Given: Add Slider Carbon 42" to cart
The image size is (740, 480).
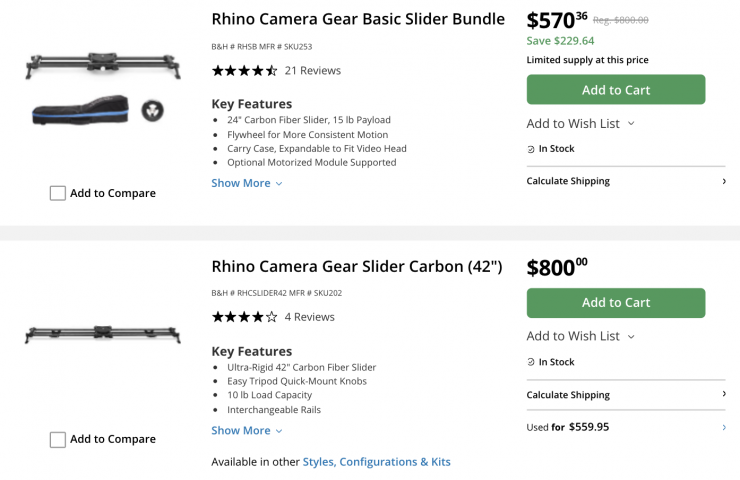Looking at the screenshot, I should 615,303.
